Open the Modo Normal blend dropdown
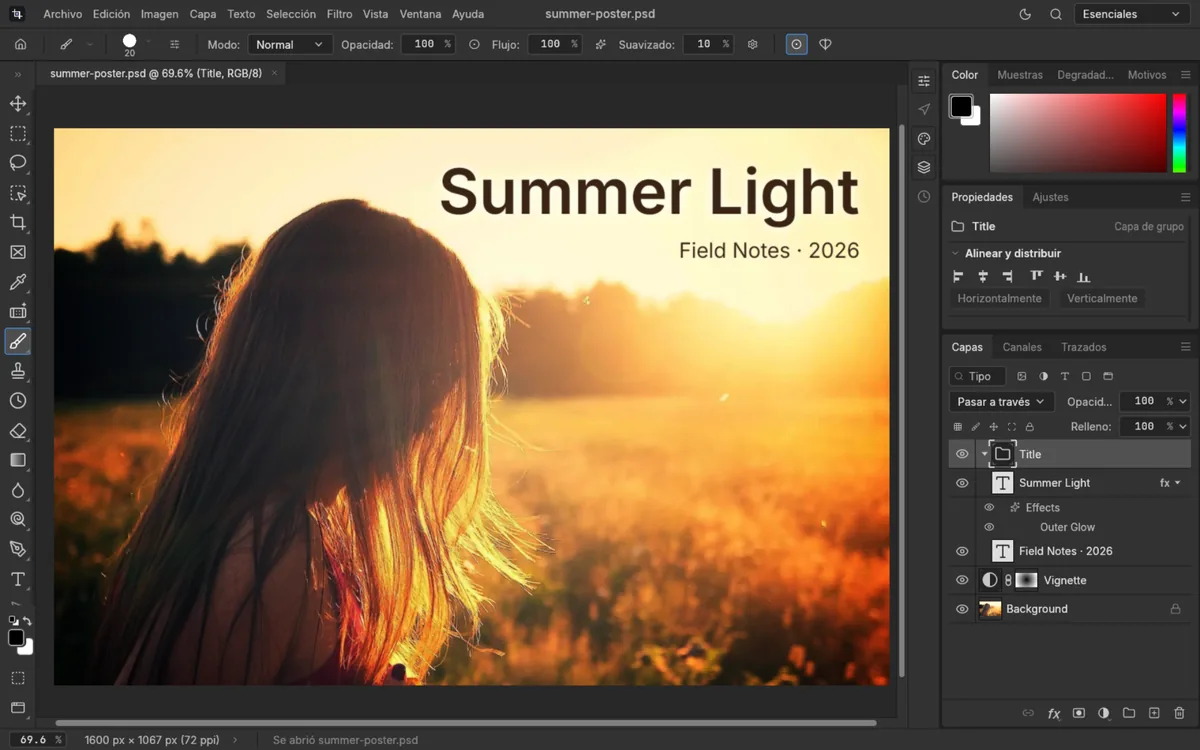 pos(289,44)
